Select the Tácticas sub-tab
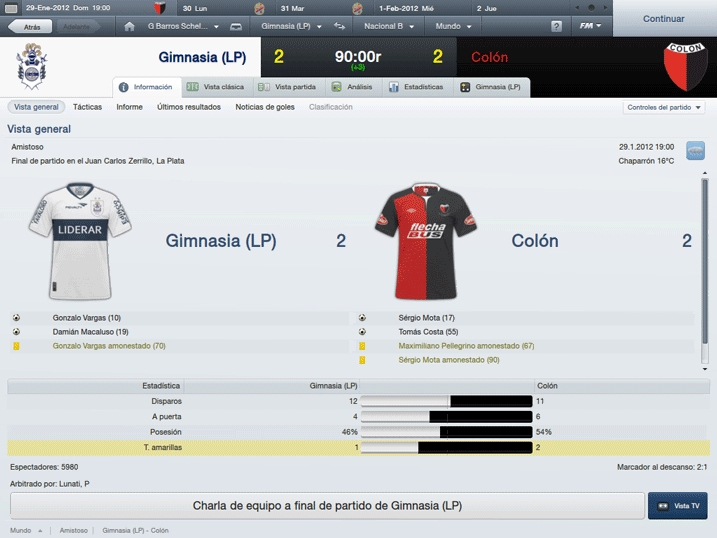717x538 pixels. [87, 107]
